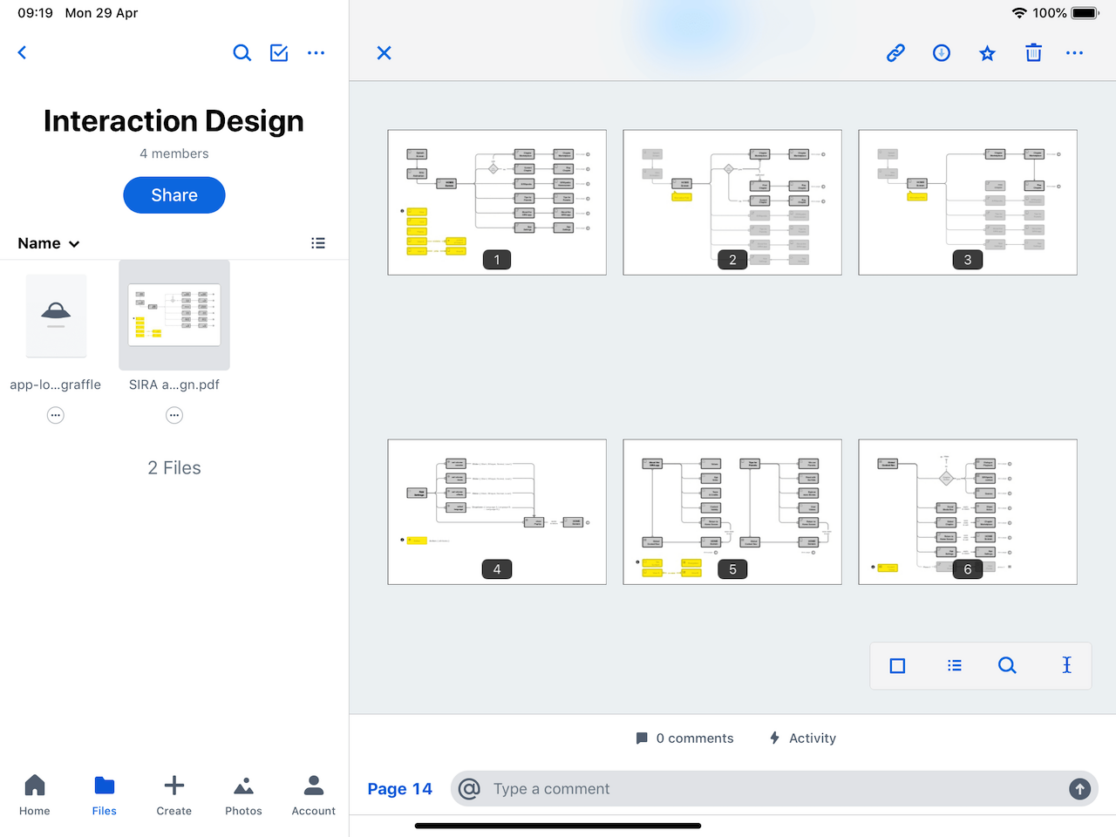Select the text cursor tool
Viewport: 1116px width, 837px height.
tap(1066, 666)
